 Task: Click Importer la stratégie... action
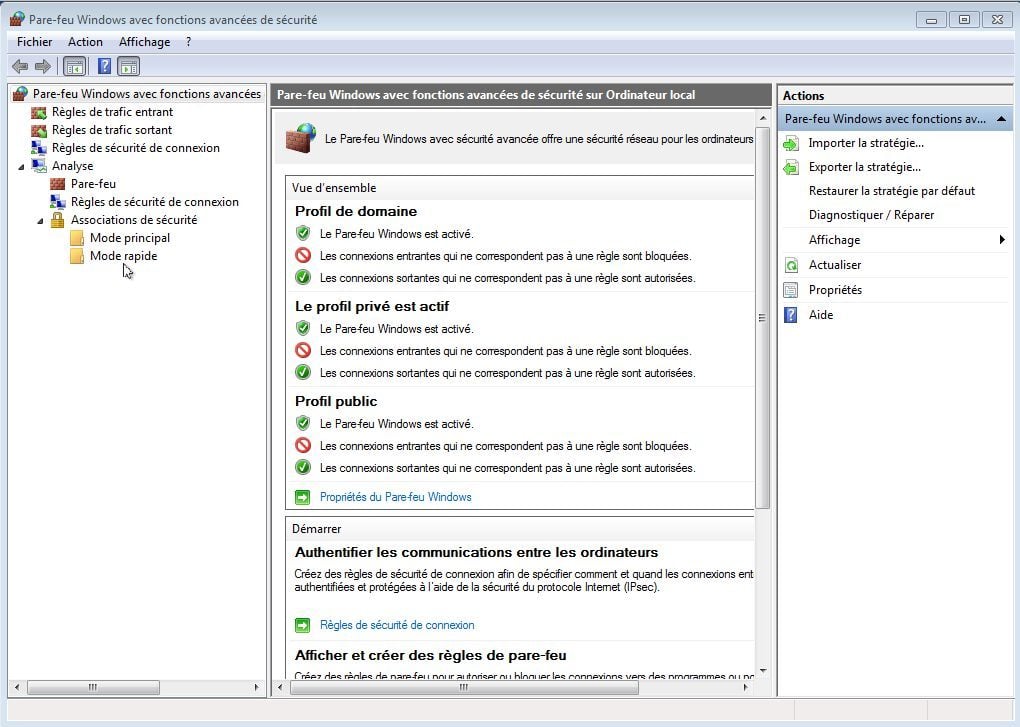click(866, 143)
